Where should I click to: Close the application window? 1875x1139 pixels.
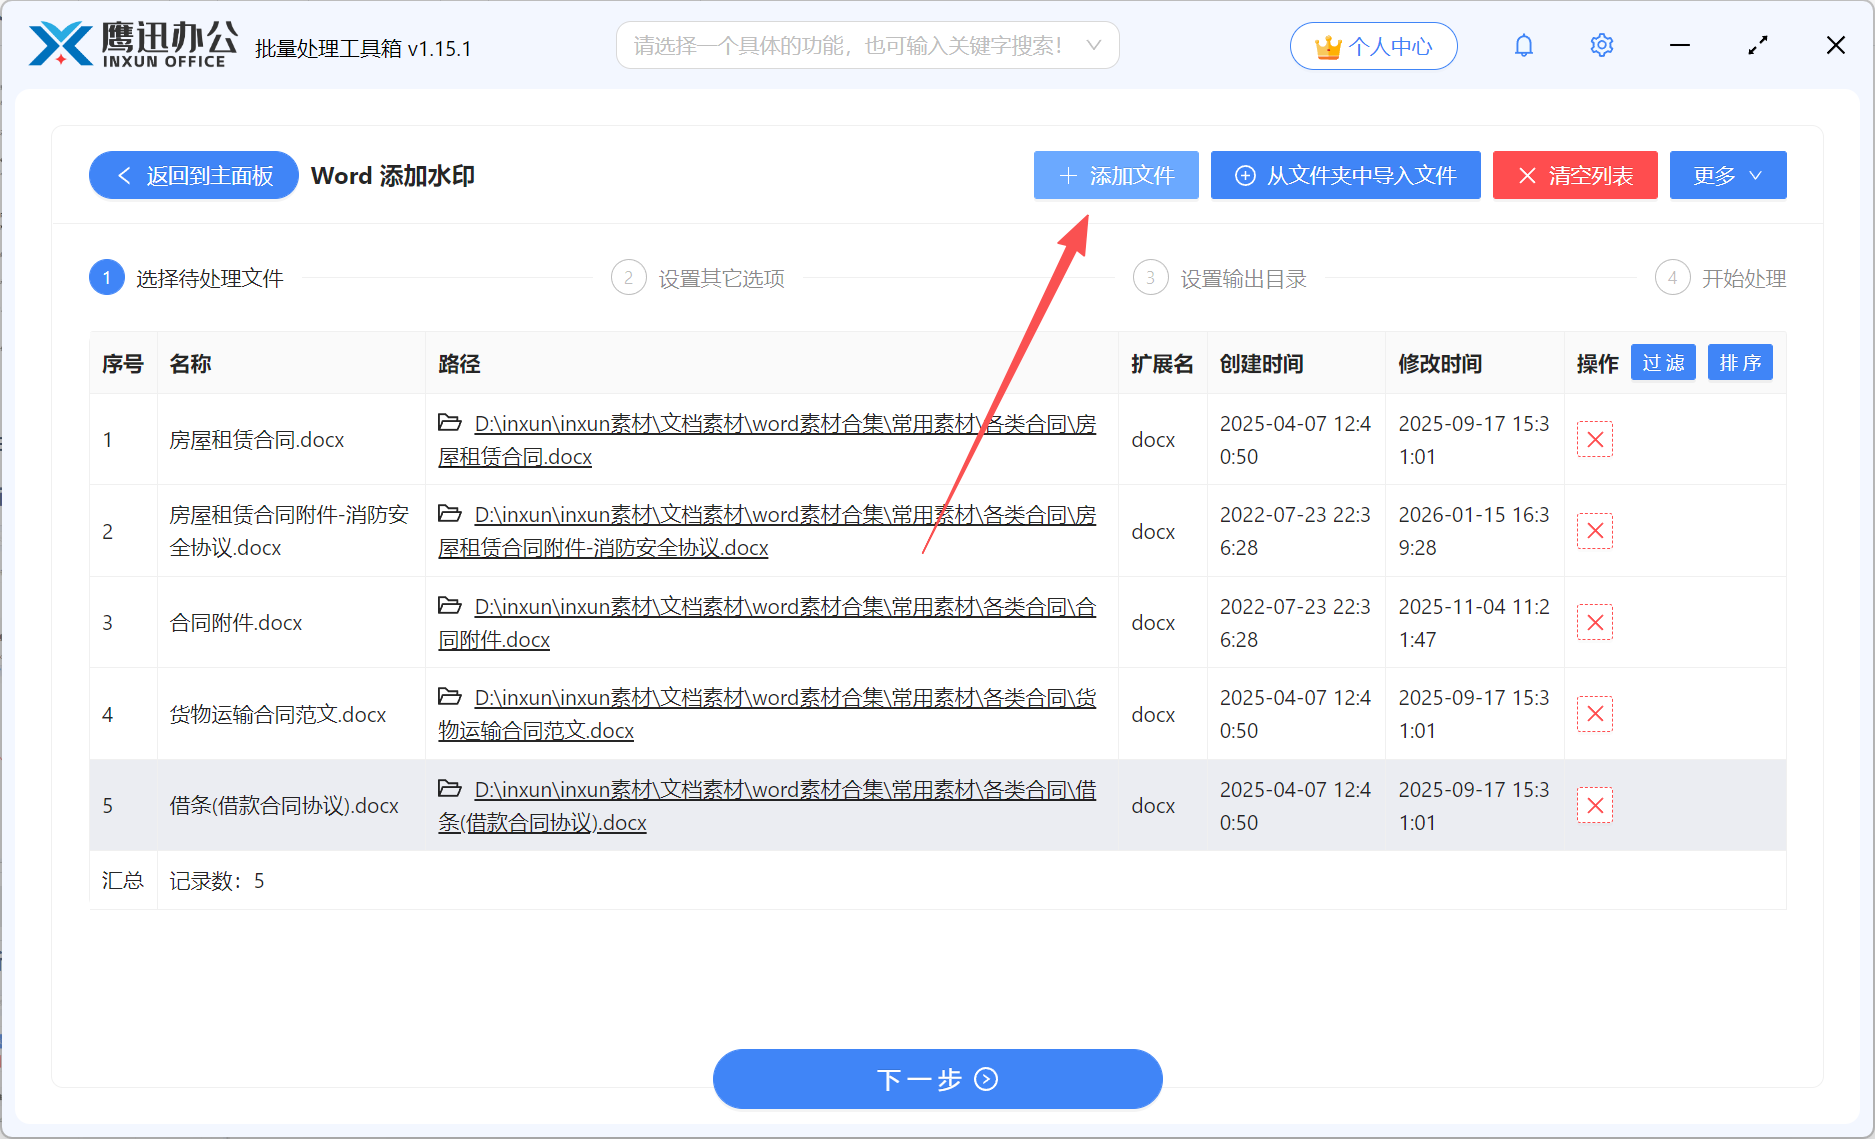(1836, 45)
